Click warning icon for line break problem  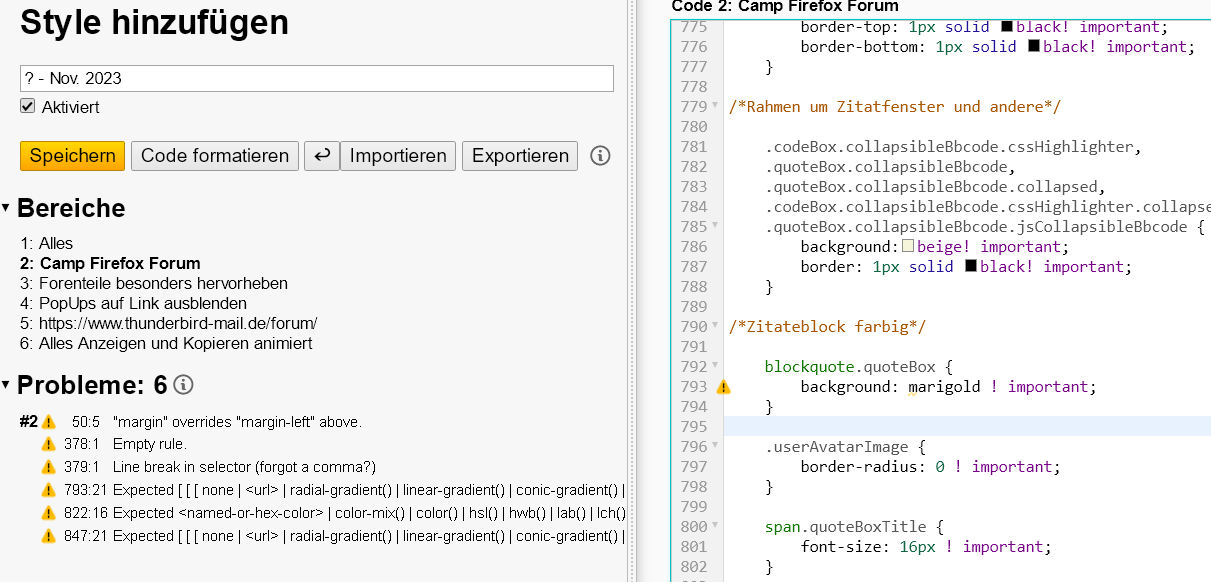(x=48, y=467)
